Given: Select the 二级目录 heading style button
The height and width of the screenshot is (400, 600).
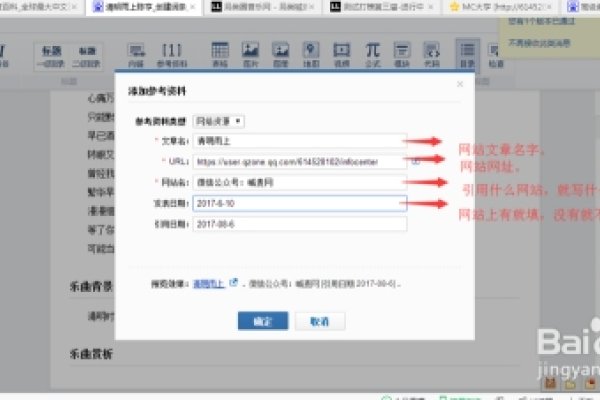Looking at the screenshot, I should tap(90, 54).
